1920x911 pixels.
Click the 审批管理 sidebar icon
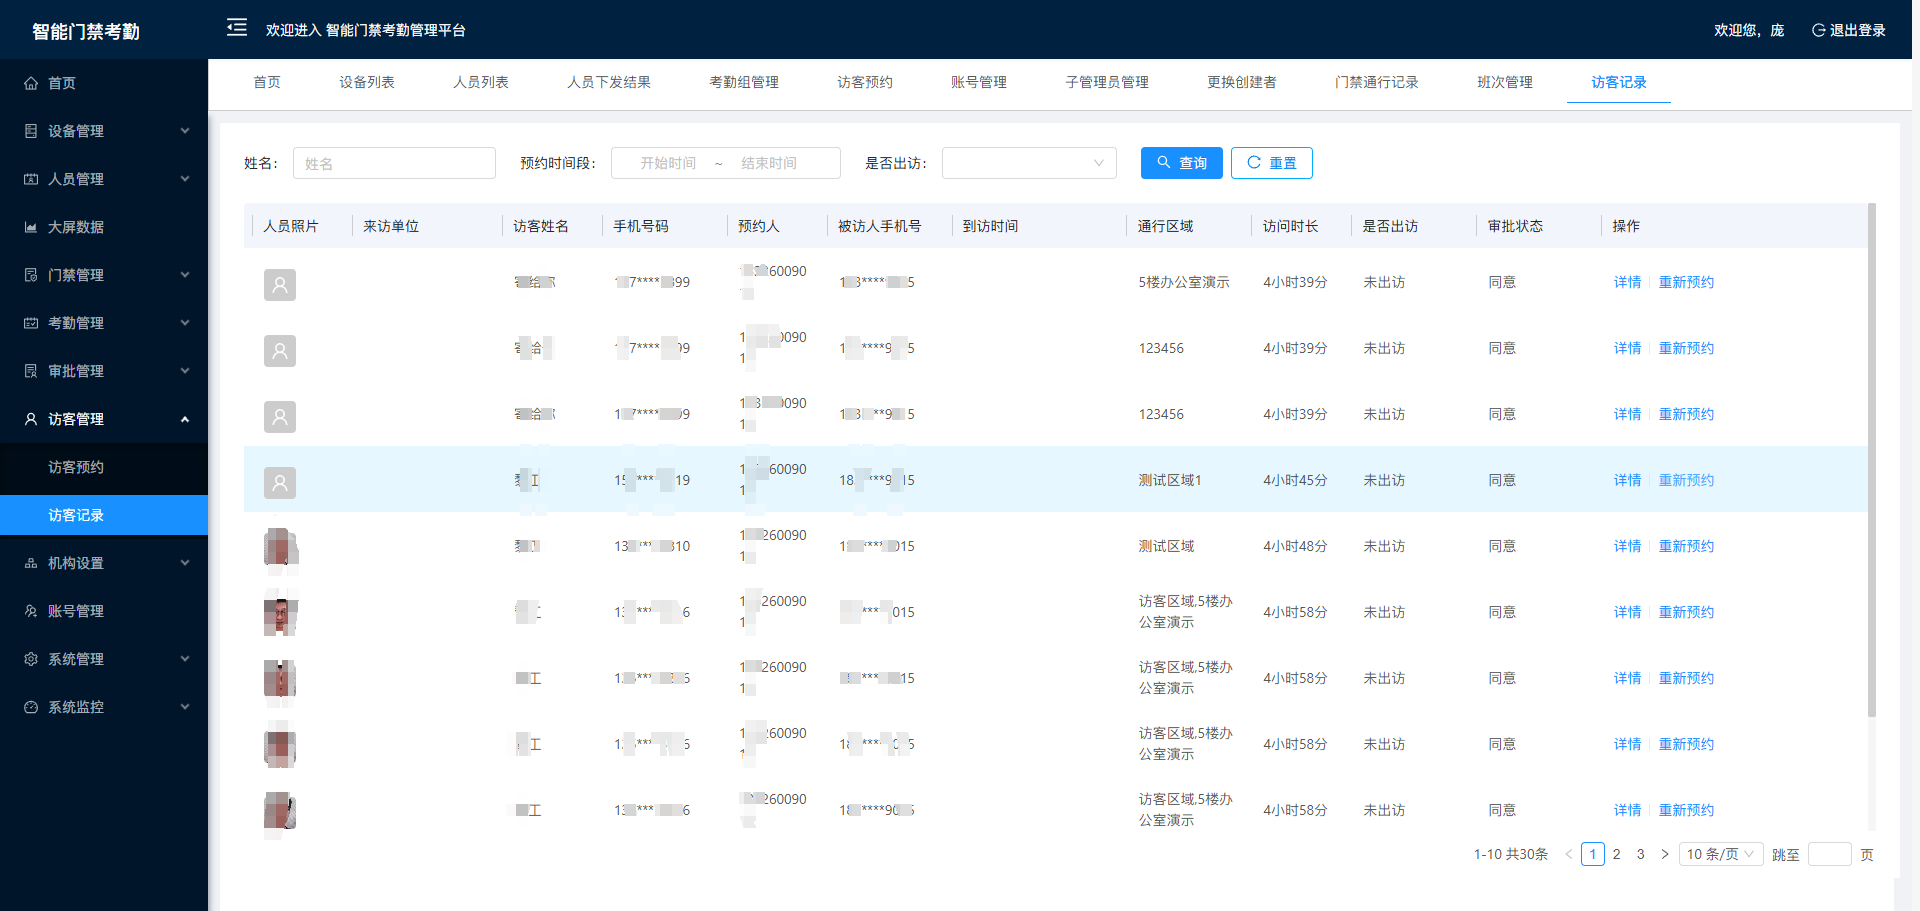point(31,371)
